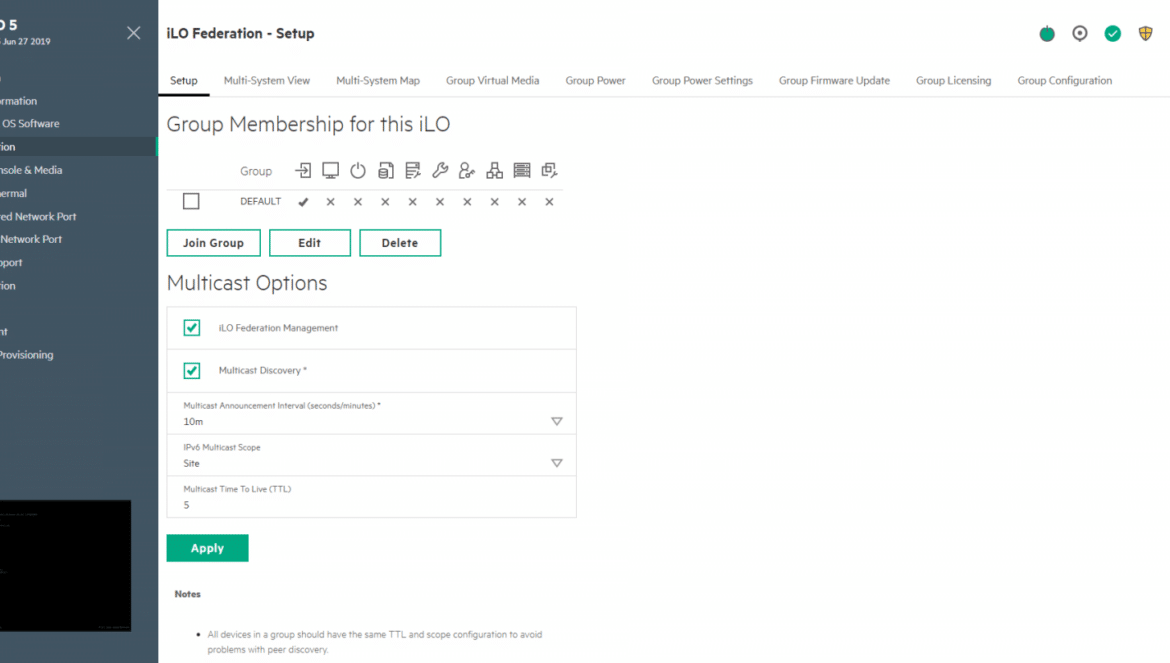Toggle the Multicast Discovery checkbox
1170x663 pixels.
(192, 371)
